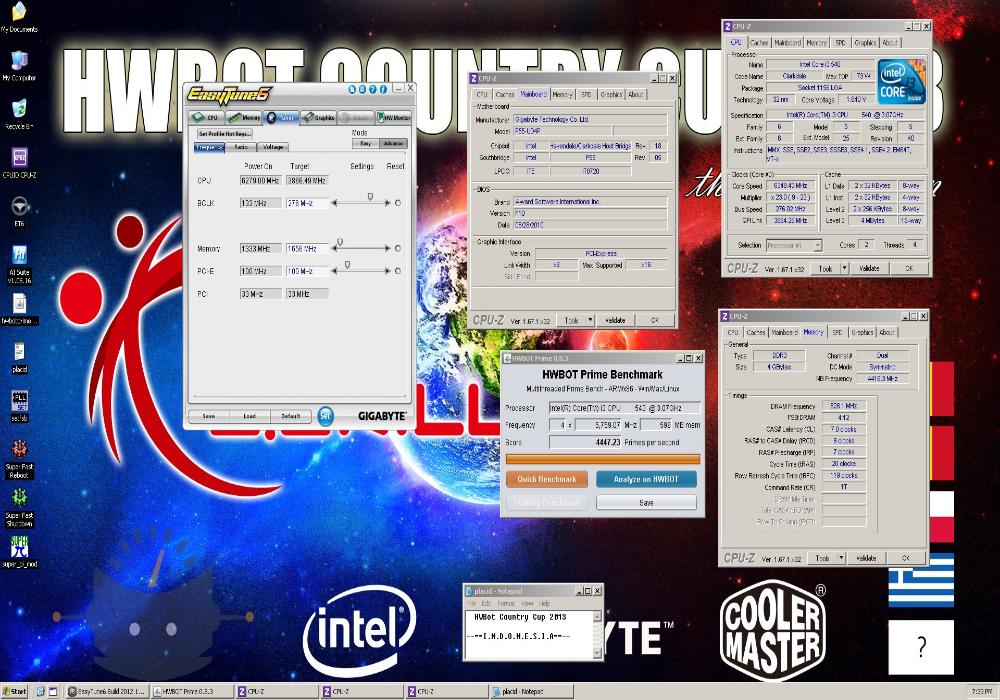
Task: Click the Save button in EasyTune6
Action: pyautogui.click(x=209, y=416)
